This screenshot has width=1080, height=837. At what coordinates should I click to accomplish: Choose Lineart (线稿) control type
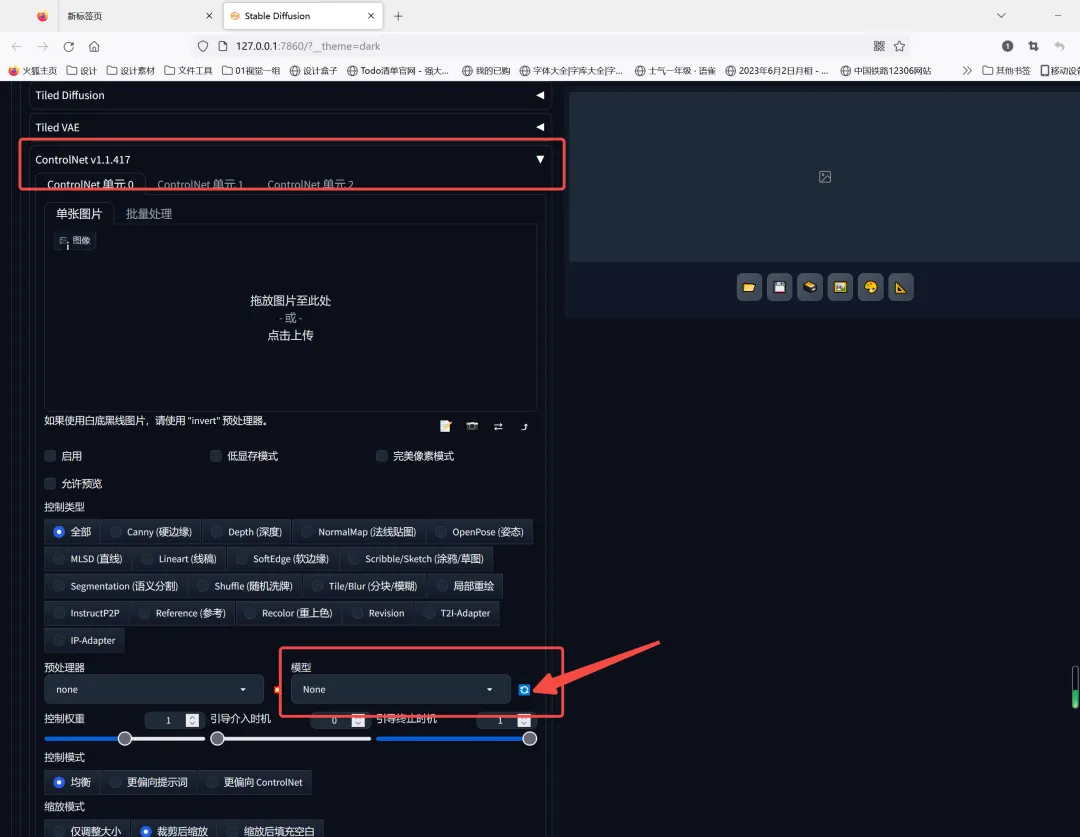[x=178, y=559]
